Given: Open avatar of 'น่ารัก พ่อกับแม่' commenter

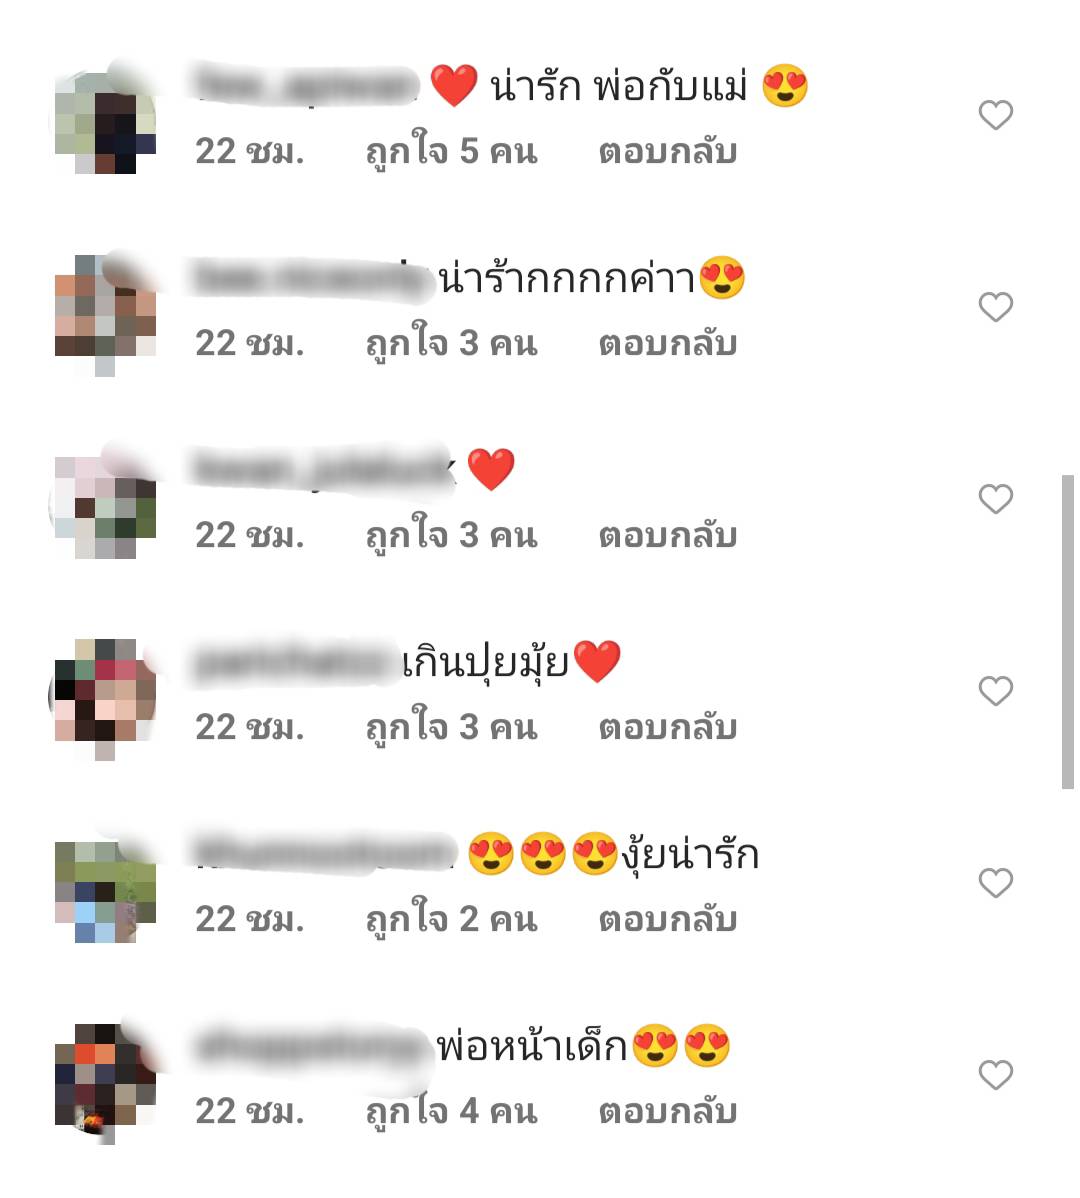Looking at the screenshot, I should [104, 121].
